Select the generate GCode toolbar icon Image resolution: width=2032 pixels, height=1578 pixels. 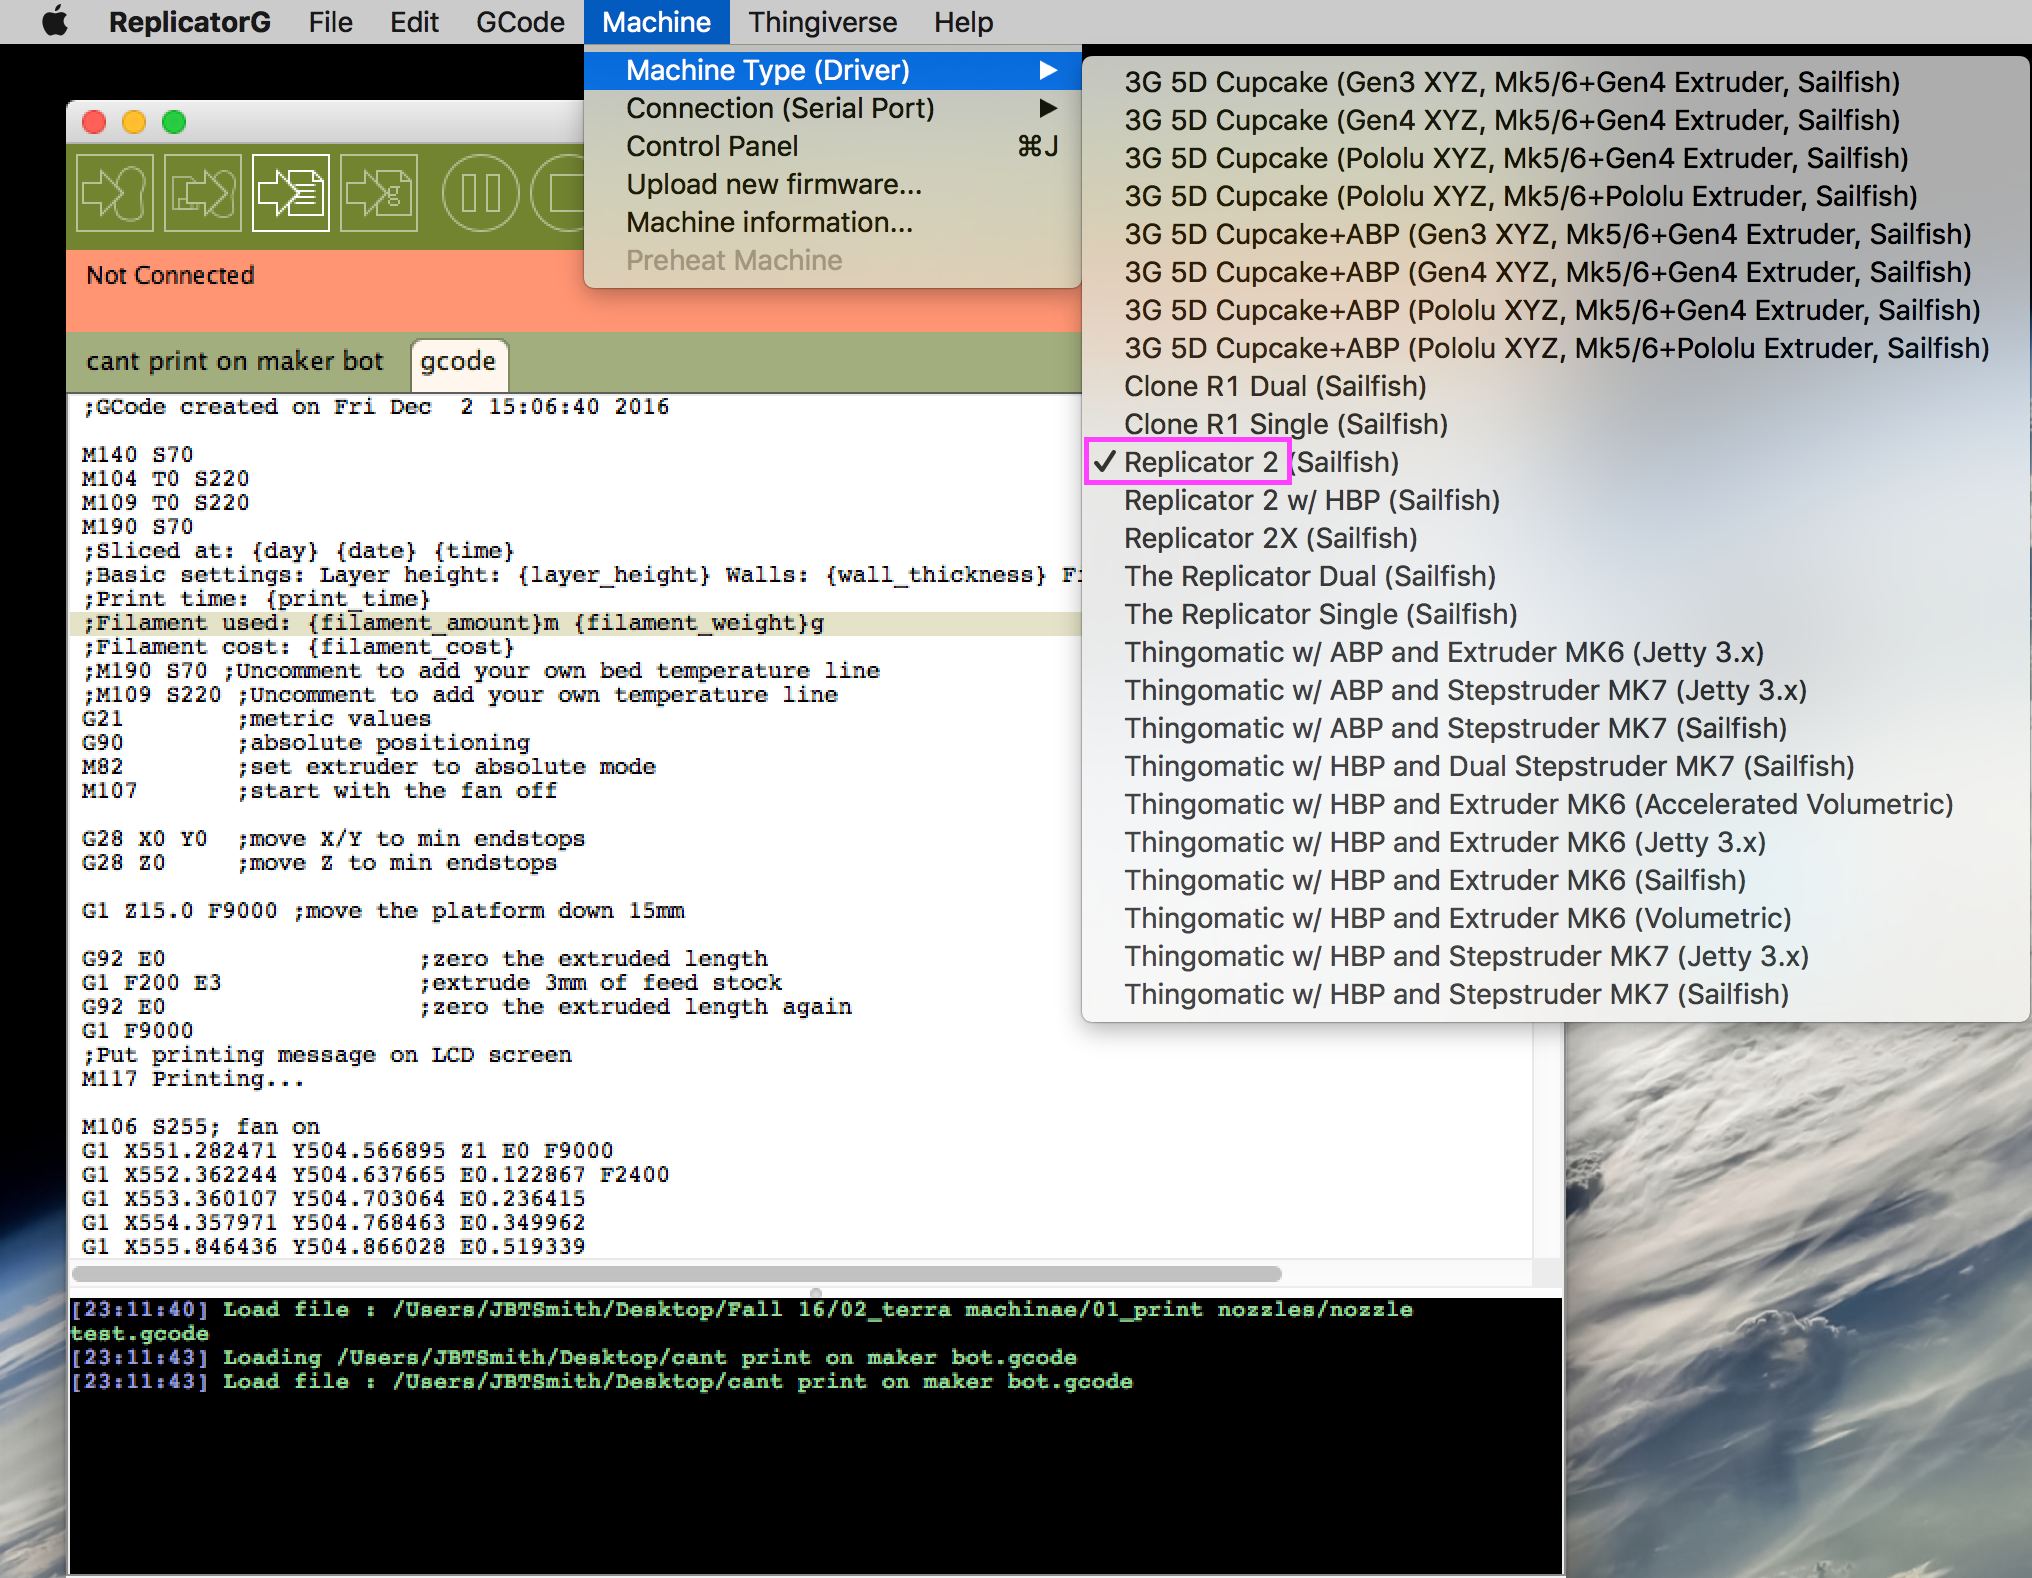pyautogui.click(x=289, y=193)
